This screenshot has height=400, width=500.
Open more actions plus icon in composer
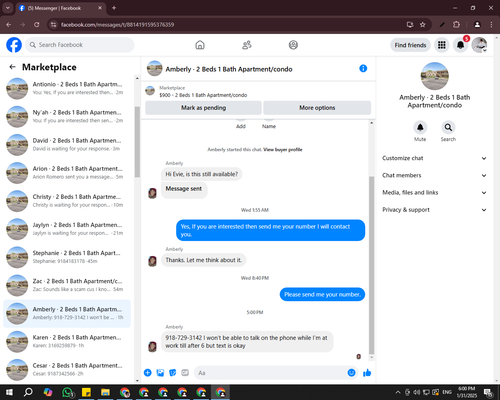[x=148, y=373]
